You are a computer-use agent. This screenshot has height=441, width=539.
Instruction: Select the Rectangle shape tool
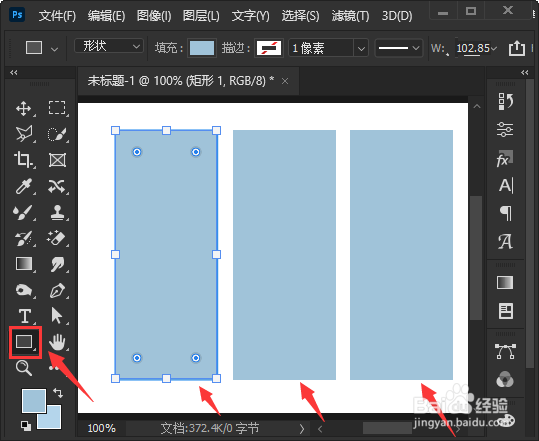(24, 342)
